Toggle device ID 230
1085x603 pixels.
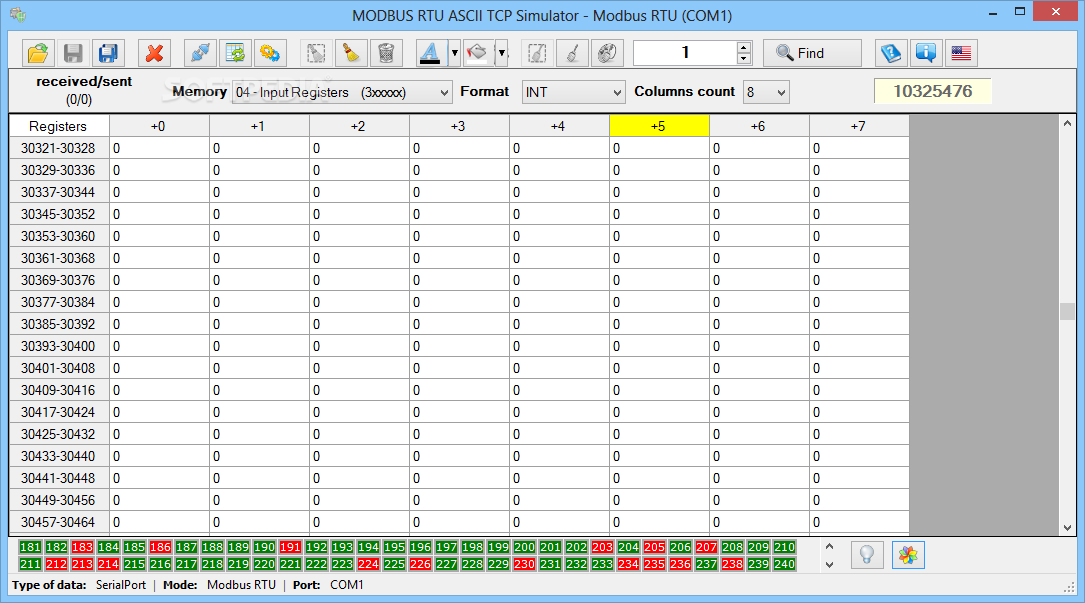coord(525,564)
